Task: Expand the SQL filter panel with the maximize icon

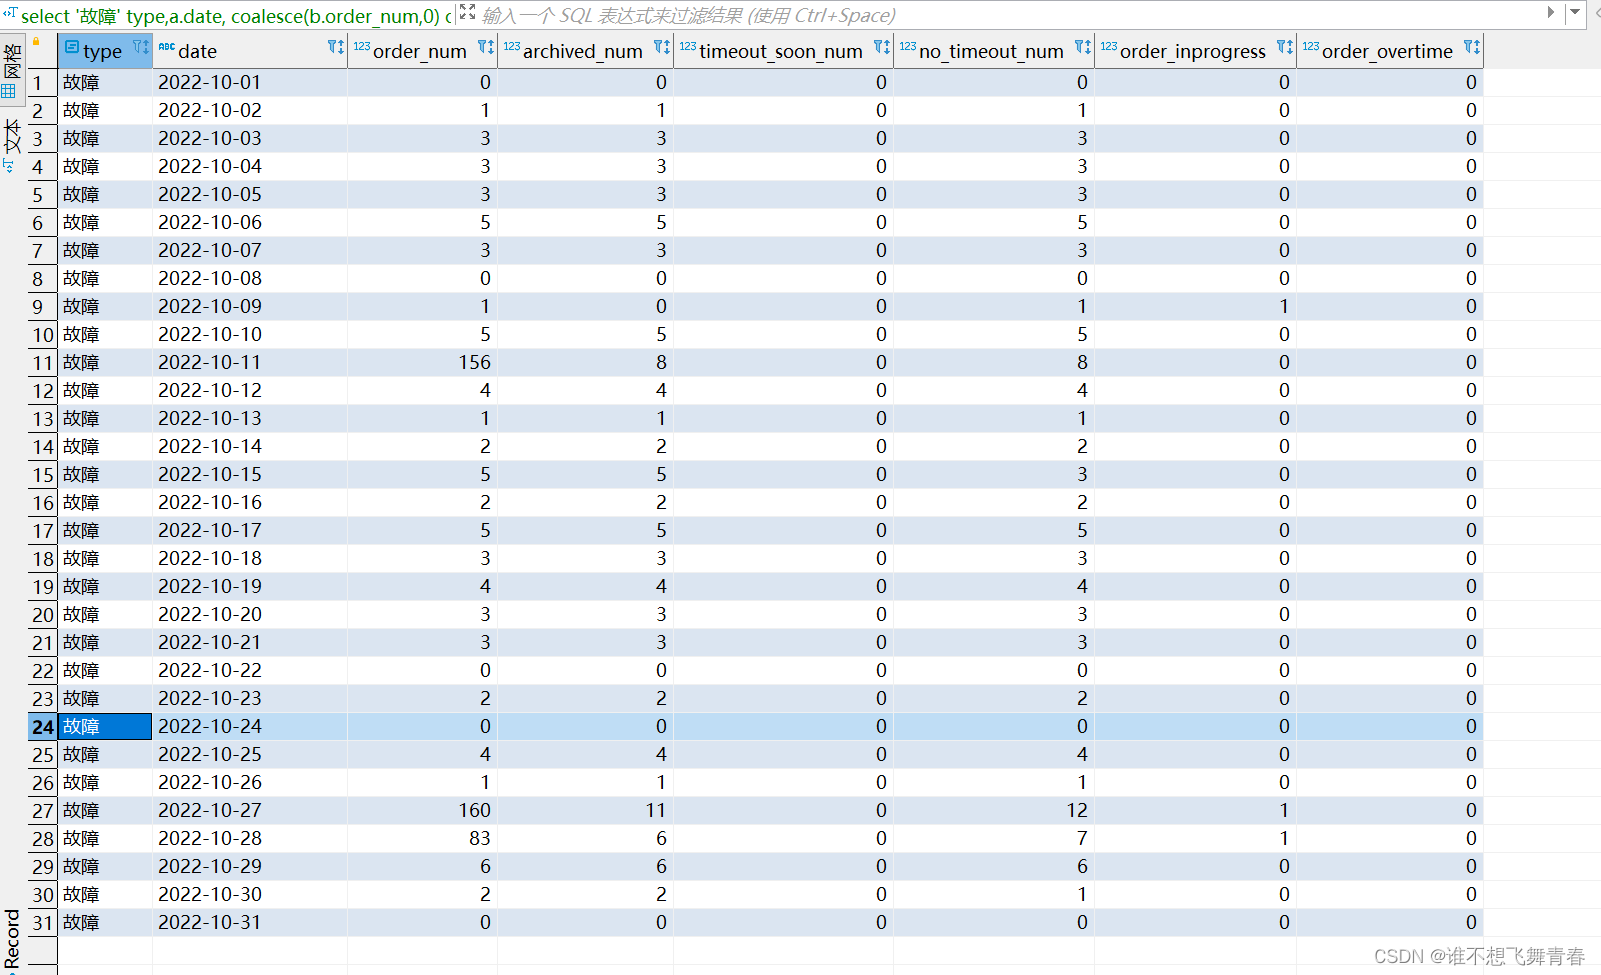Action: pos(468,13)
